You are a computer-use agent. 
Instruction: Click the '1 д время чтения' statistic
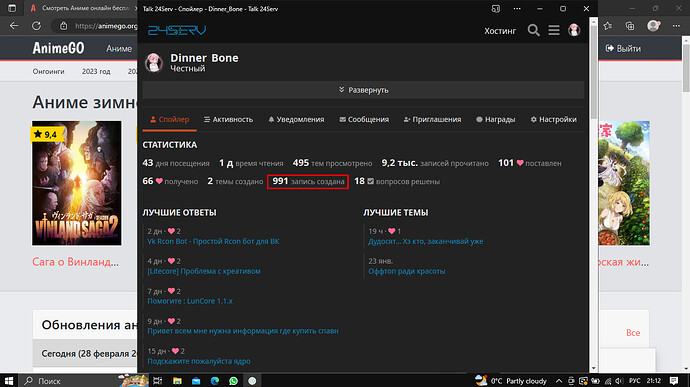pos(251,163)
